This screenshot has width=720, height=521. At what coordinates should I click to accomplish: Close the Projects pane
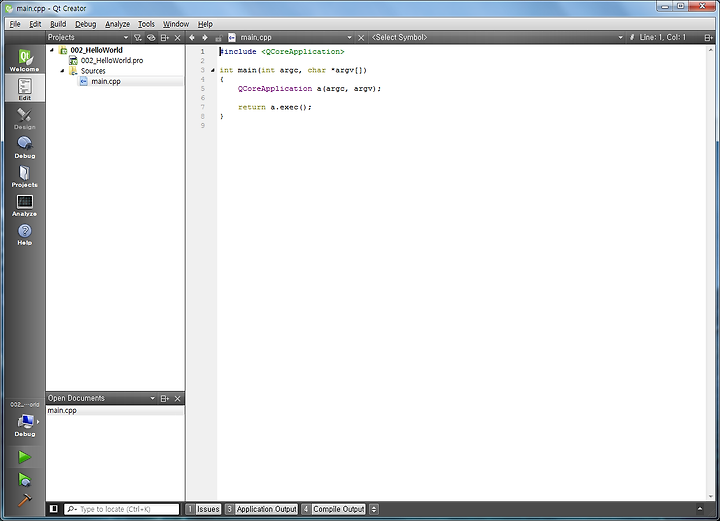coord(178,38)
